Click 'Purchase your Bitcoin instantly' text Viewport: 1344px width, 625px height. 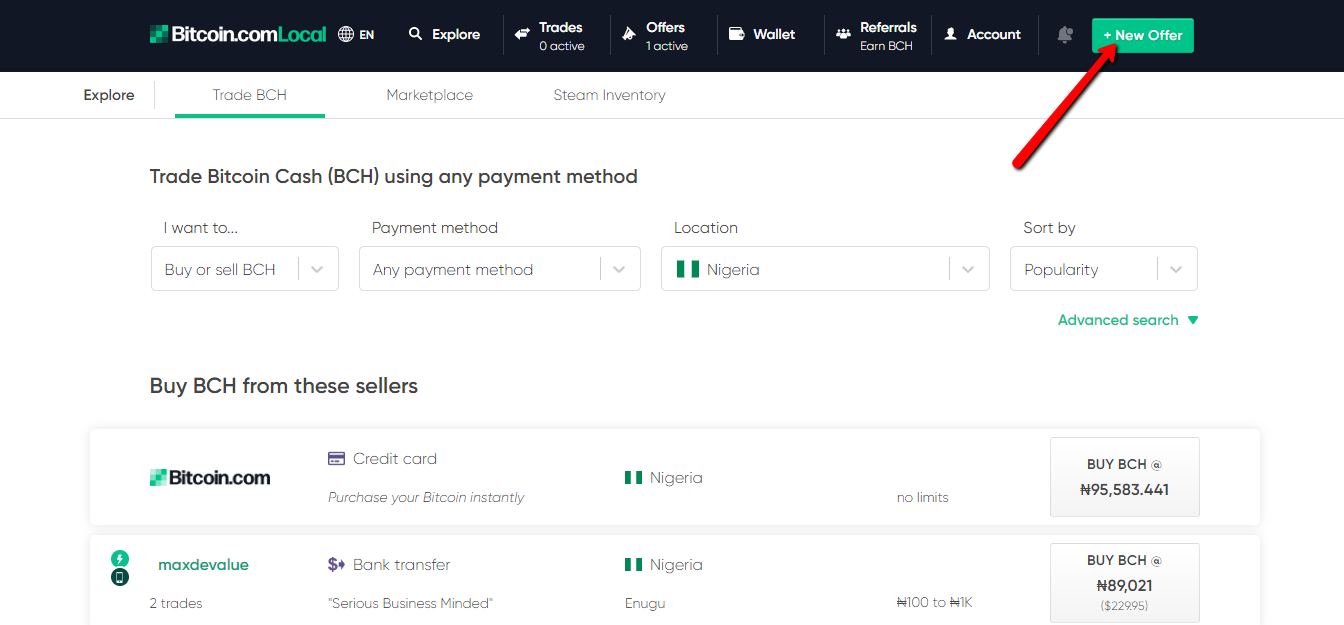point(426,497)
